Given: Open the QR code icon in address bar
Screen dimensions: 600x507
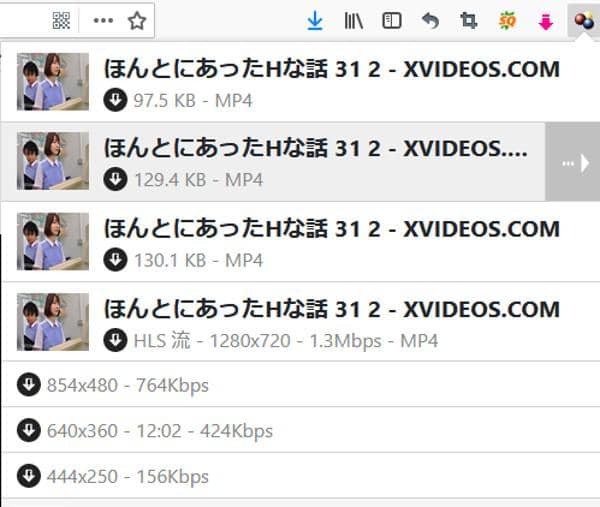Looking at the screenshot, I should 61,20.
